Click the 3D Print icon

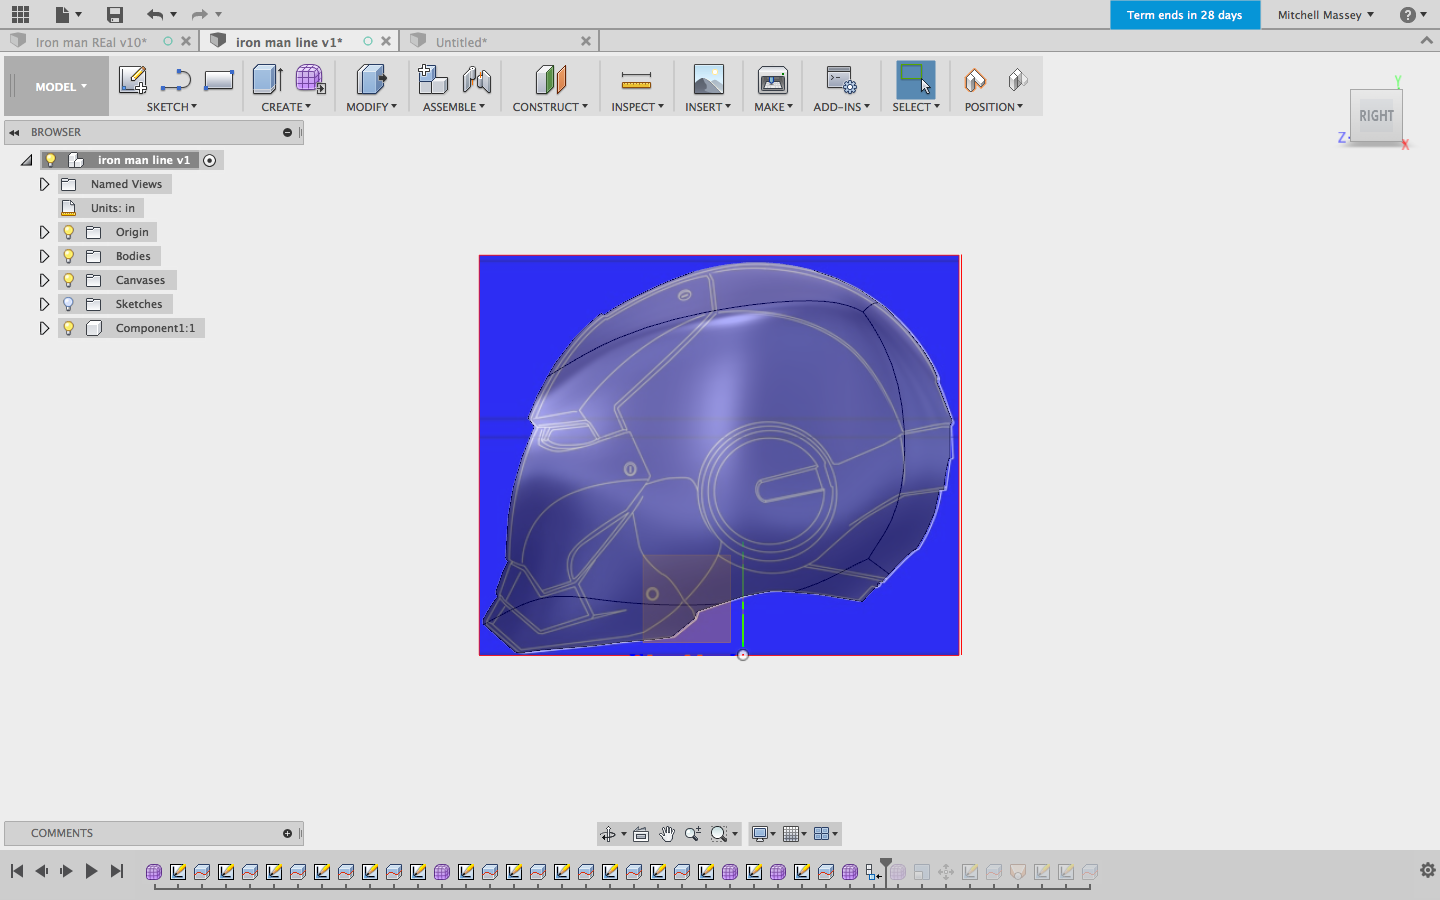[x=773, y=79]
